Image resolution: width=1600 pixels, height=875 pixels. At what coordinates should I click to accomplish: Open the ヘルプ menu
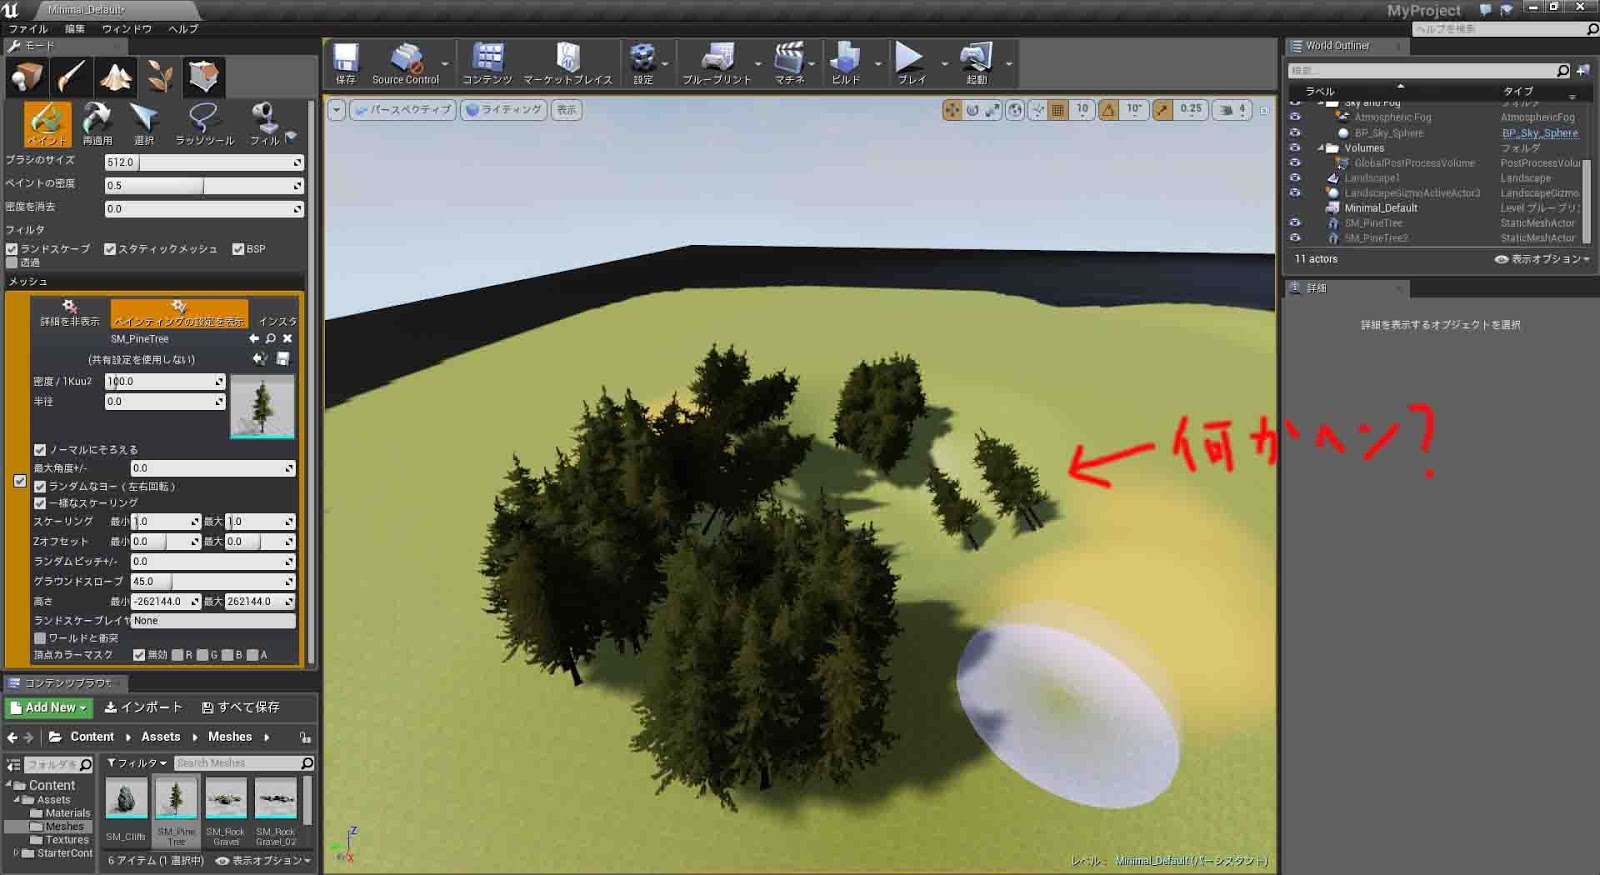click(x=183, y=29)
